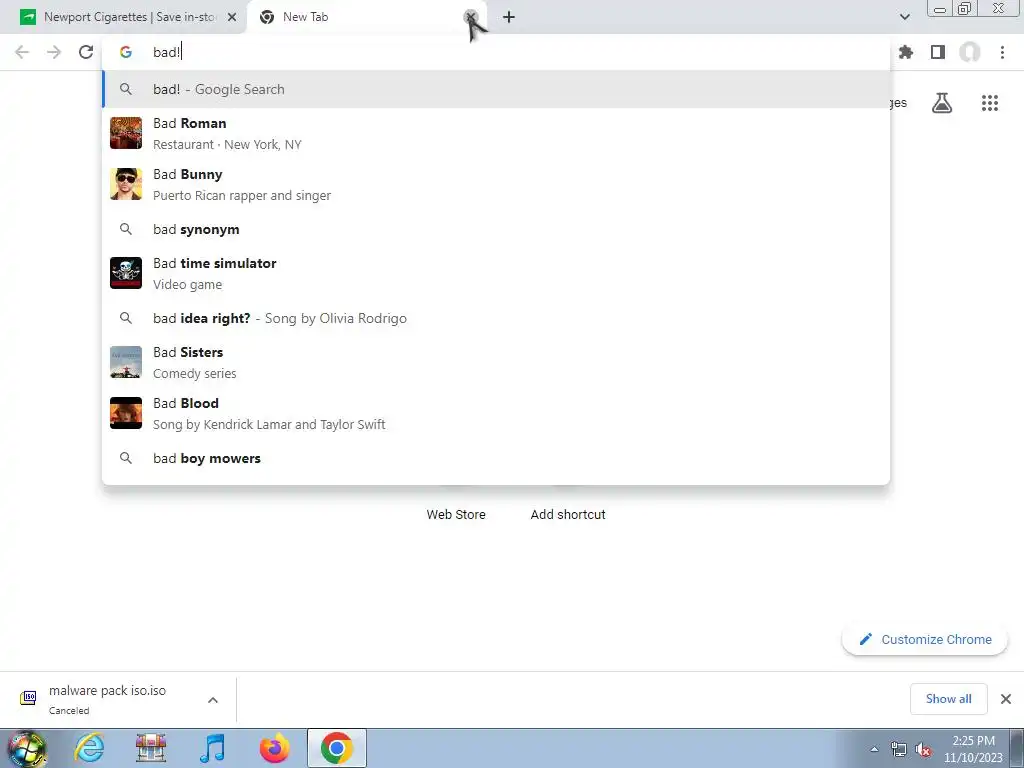Choose the Bad Bunny suggestion
Image resolution: width=1024 pixels, height=768 pixels.
(x=496, y=184)
